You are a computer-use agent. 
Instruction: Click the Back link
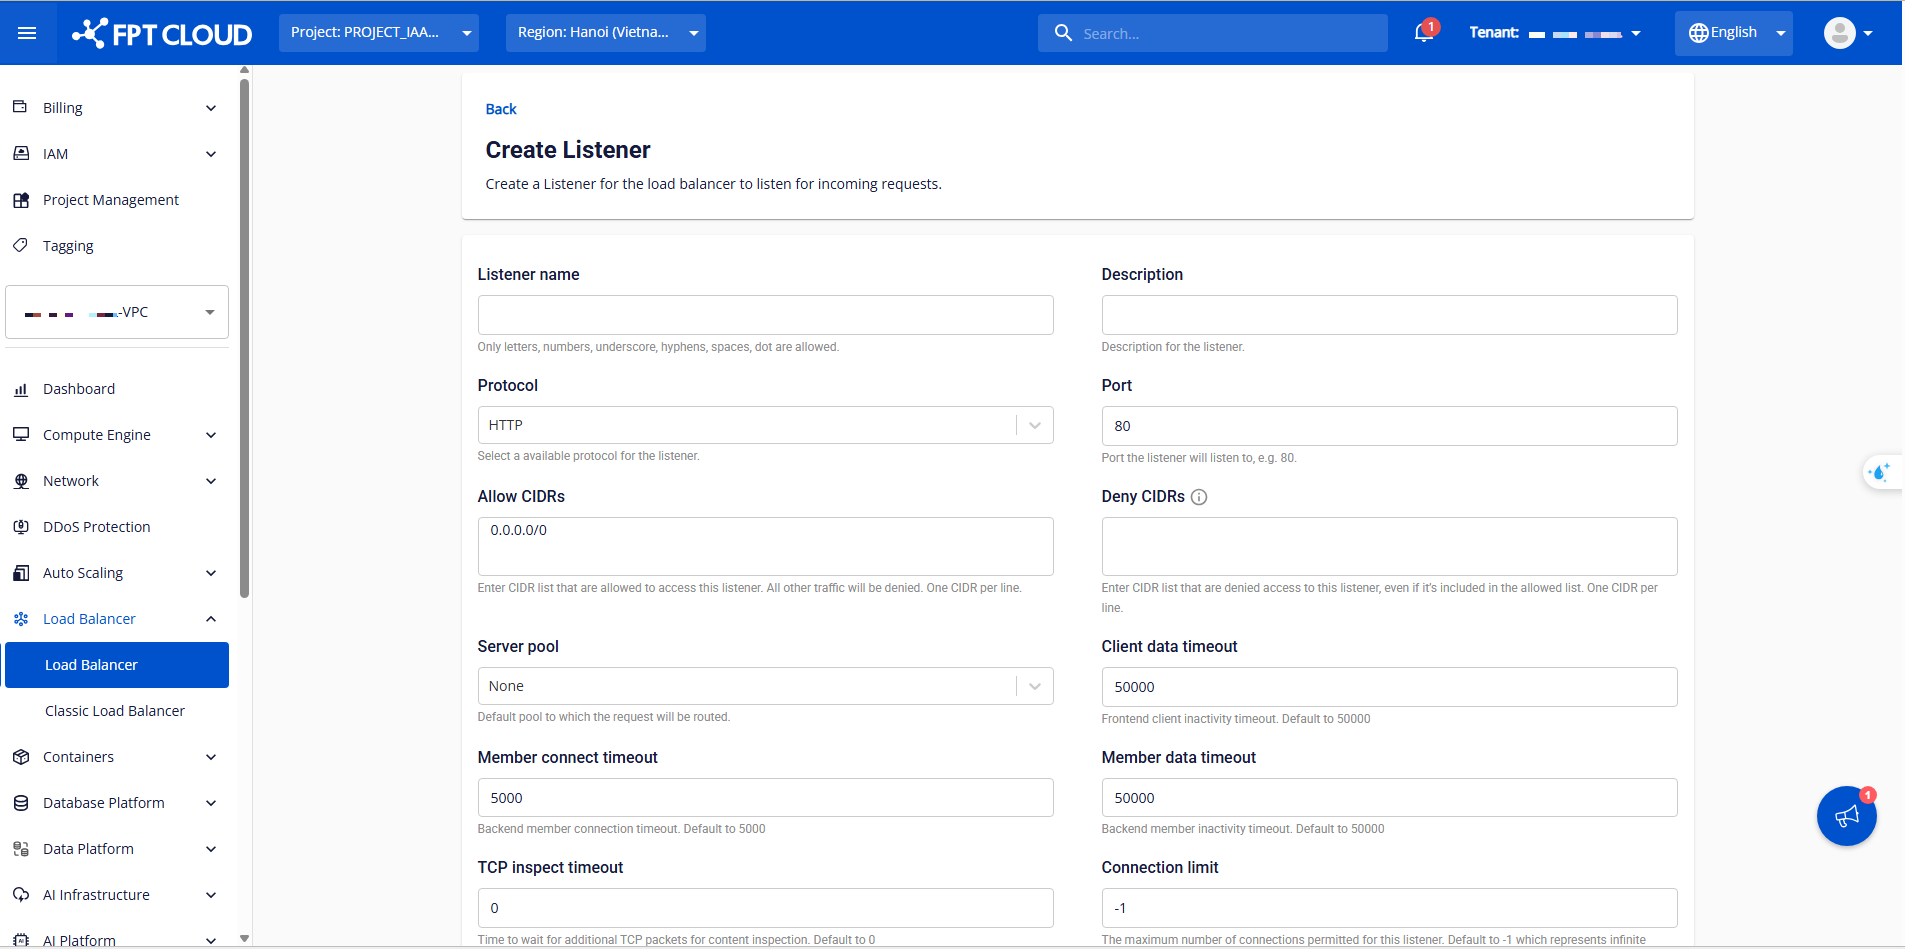(x=501, y=109)
